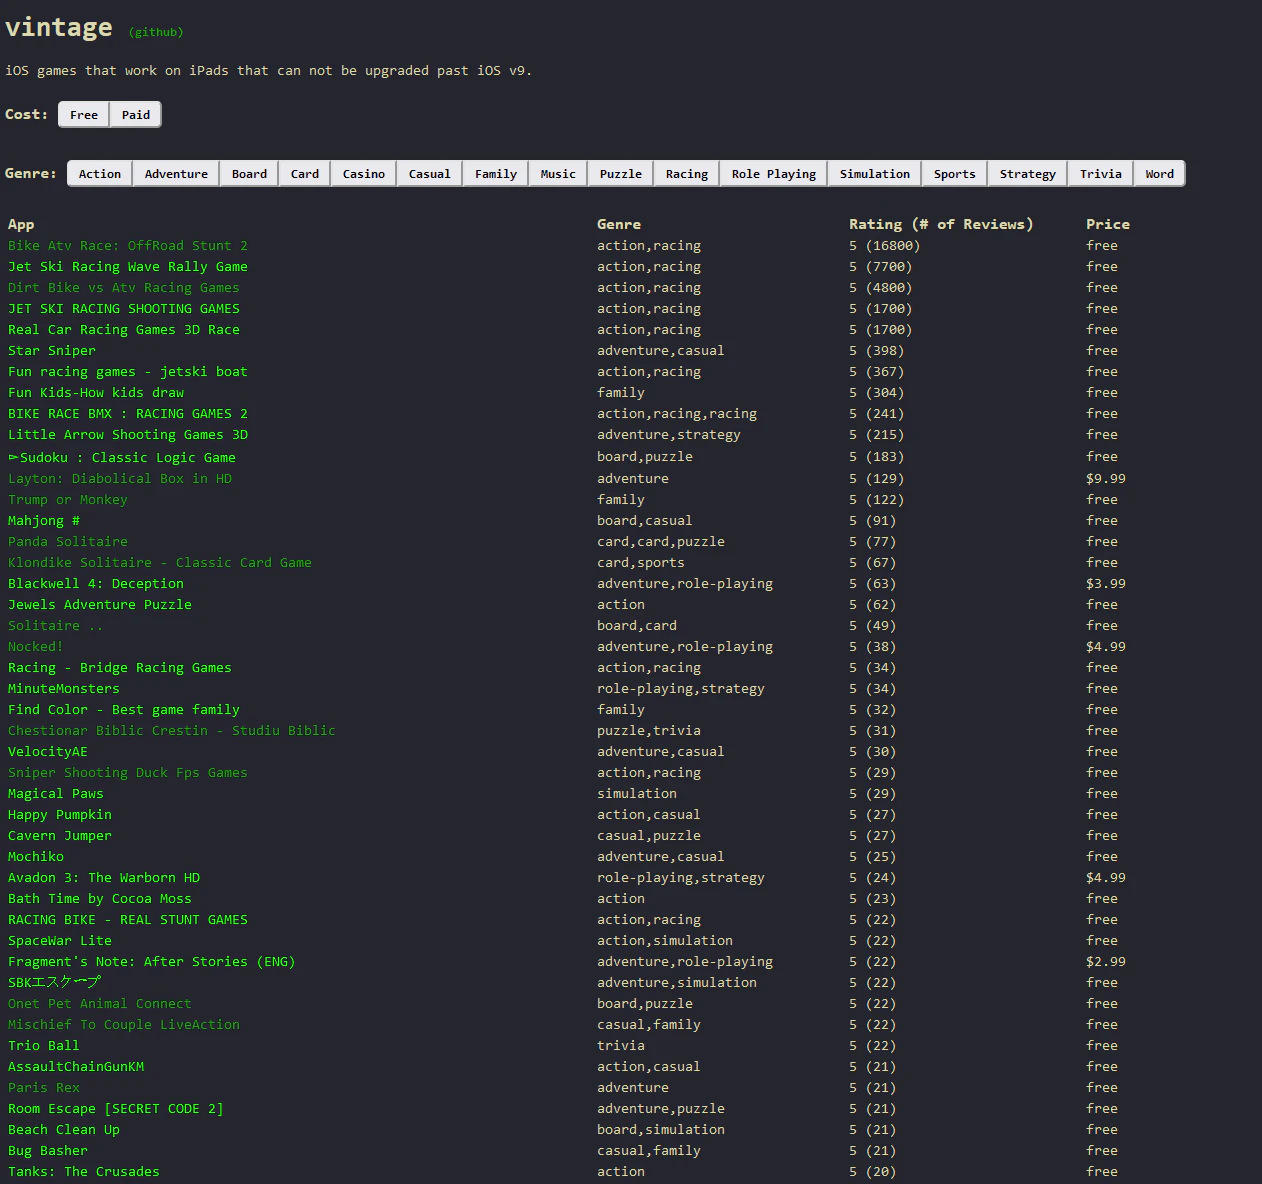Open Real Car Racing Games 3D Race
The height and width of the screenshot is (1184, 1262).
click(124, 330)
